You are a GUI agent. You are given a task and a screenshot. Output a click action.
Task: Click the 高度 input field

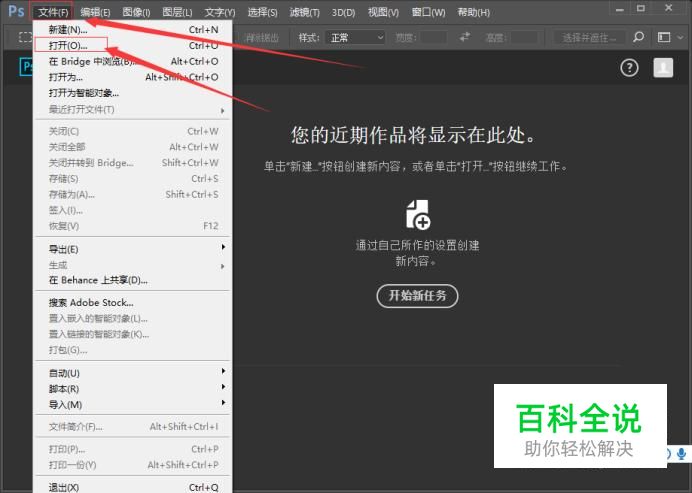pos(524,38)
